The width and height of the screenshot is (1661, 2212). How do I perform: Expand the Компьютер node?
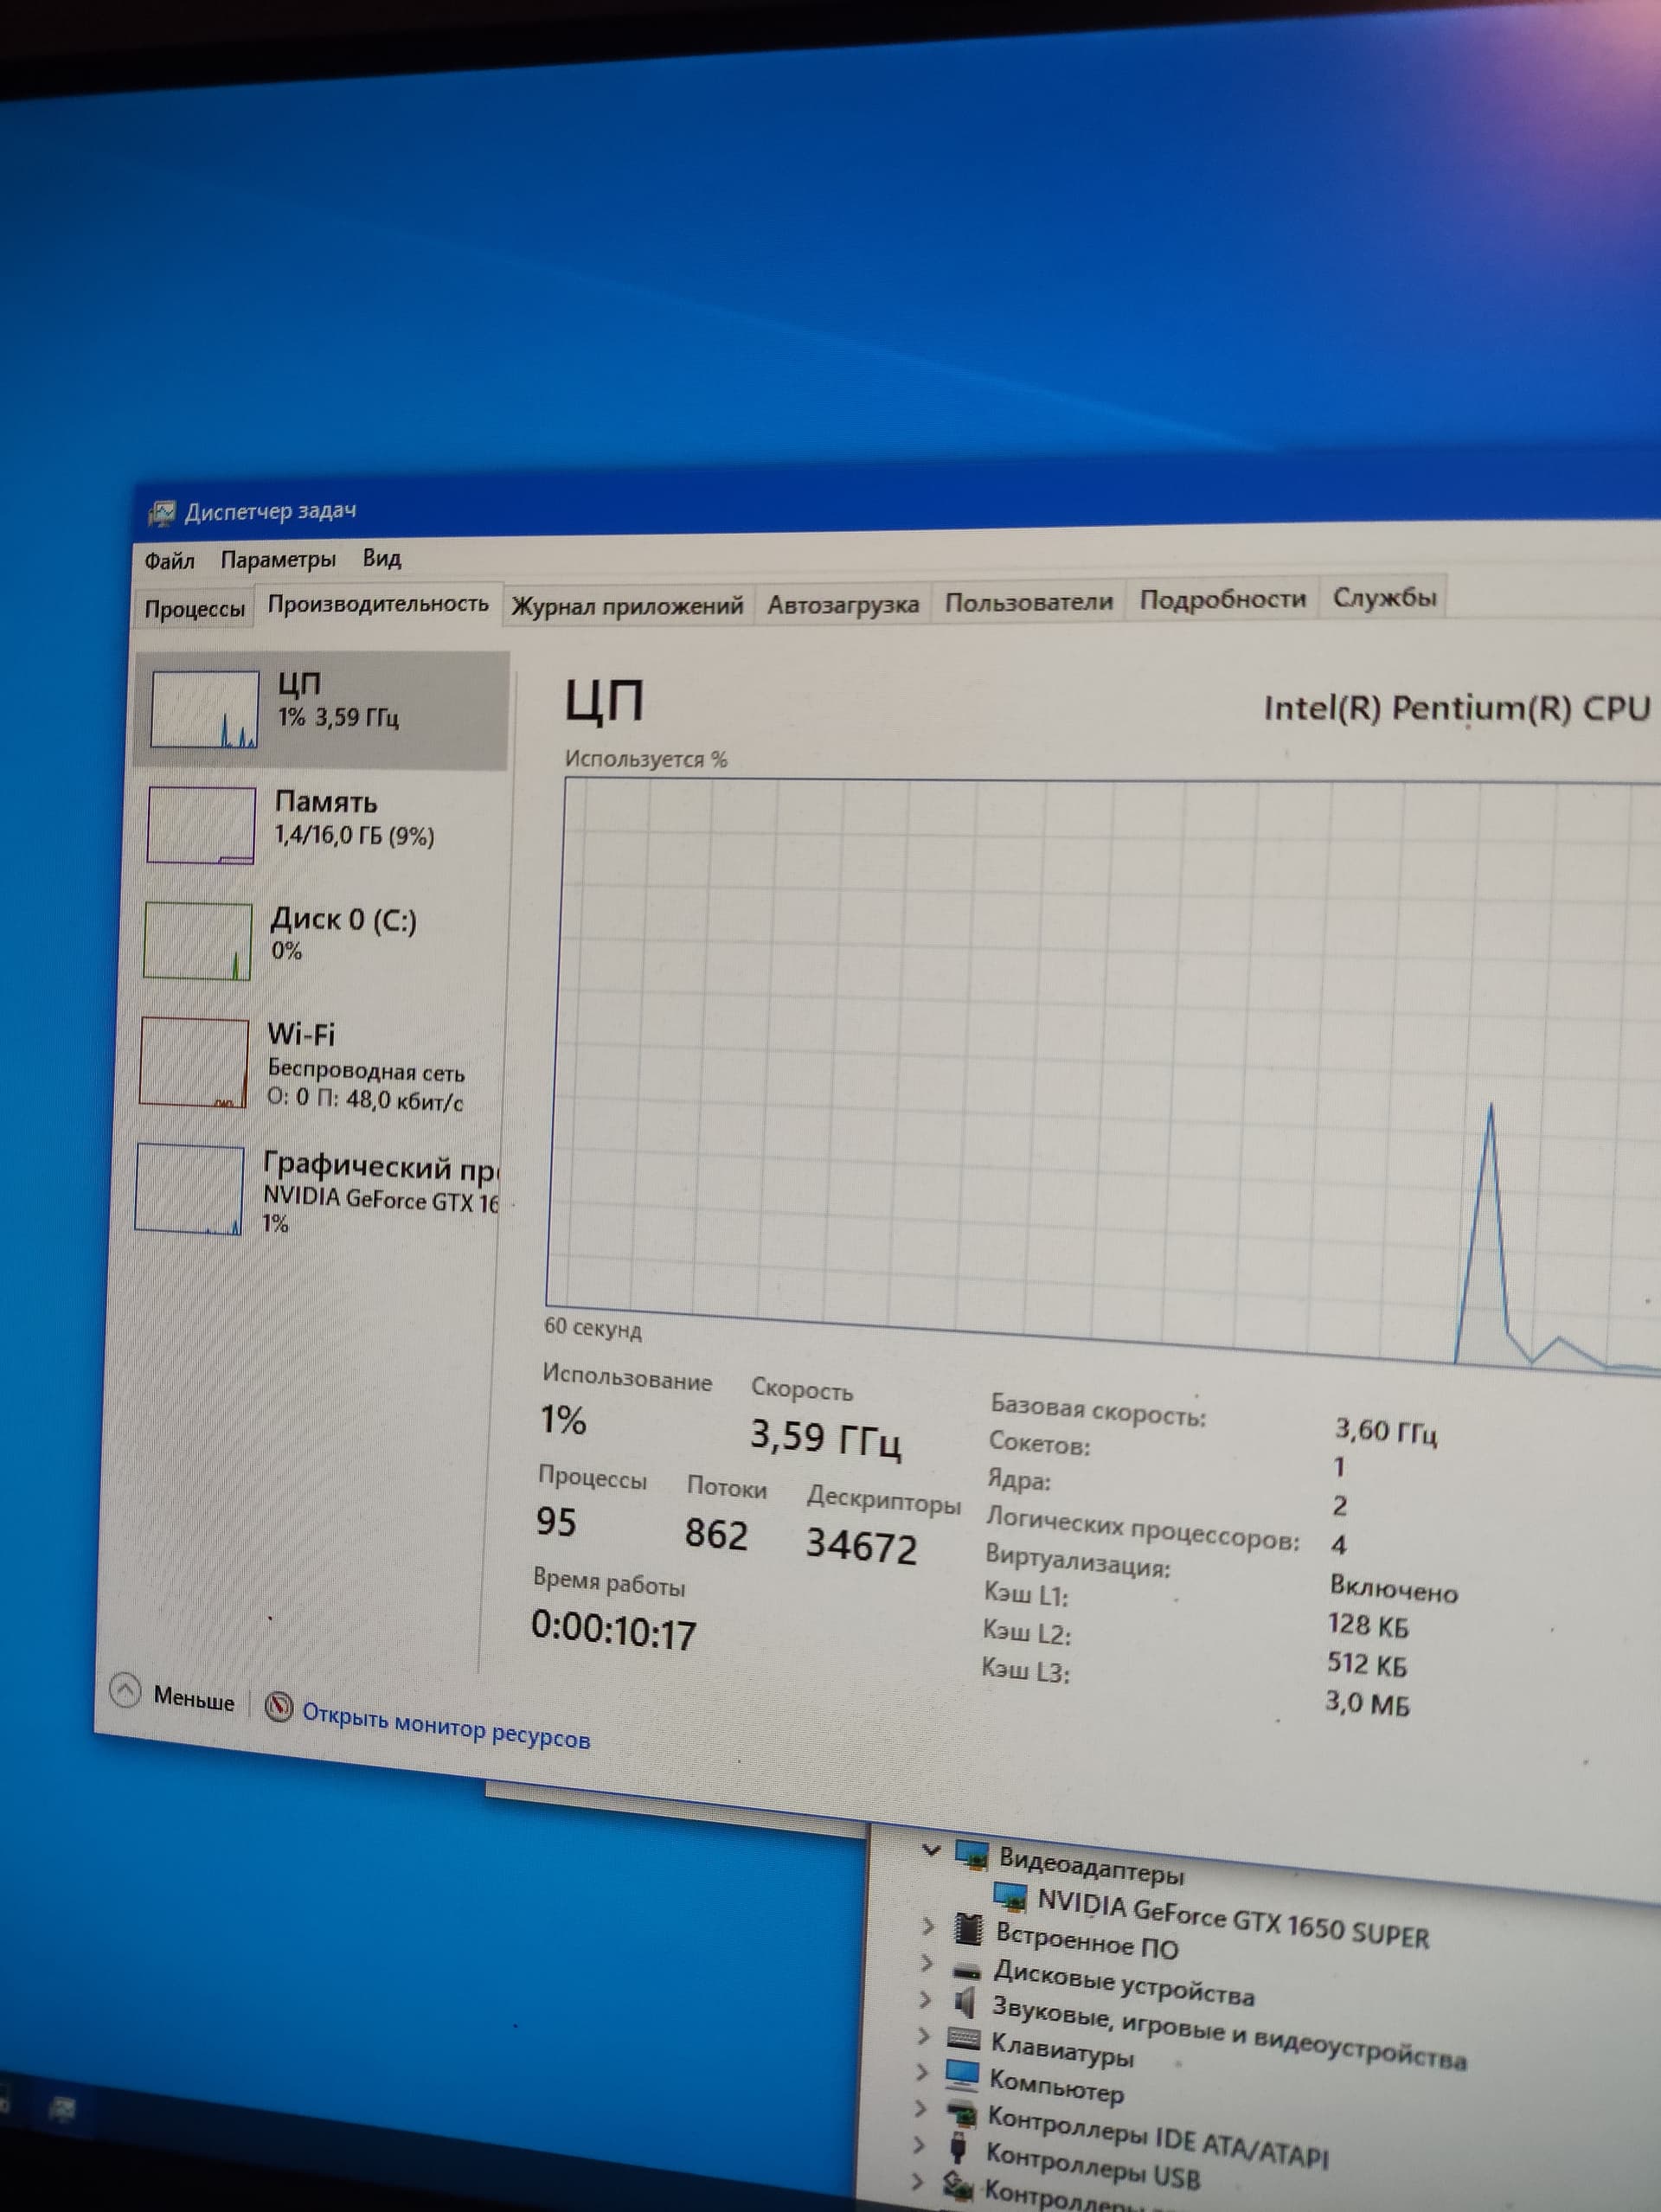(x=921, y=2072)
